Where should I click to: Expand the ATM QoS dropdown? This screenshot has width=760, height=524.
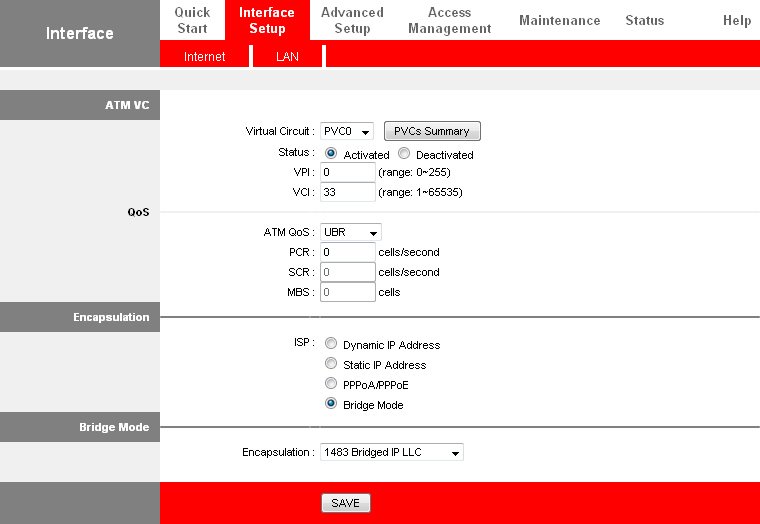pyautogui.click(x=350, y=232)
